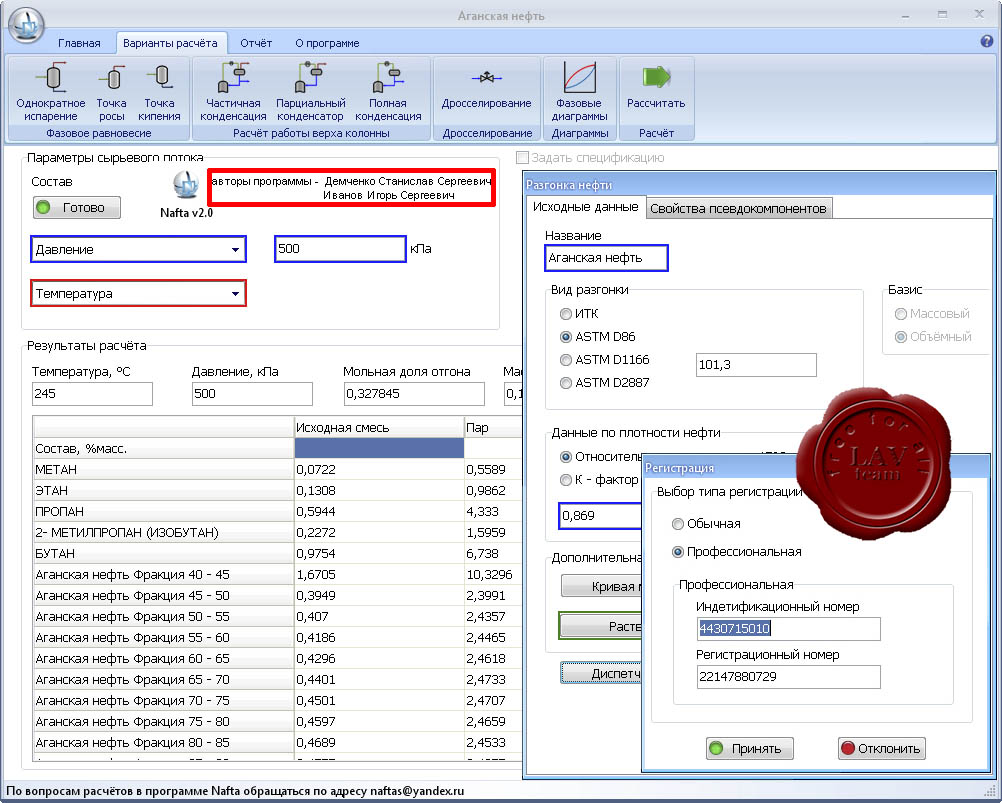The width and height of the screenshot is (1002, 803).
Task: Click the Пар column header
Action: click(x=493, y=427)
